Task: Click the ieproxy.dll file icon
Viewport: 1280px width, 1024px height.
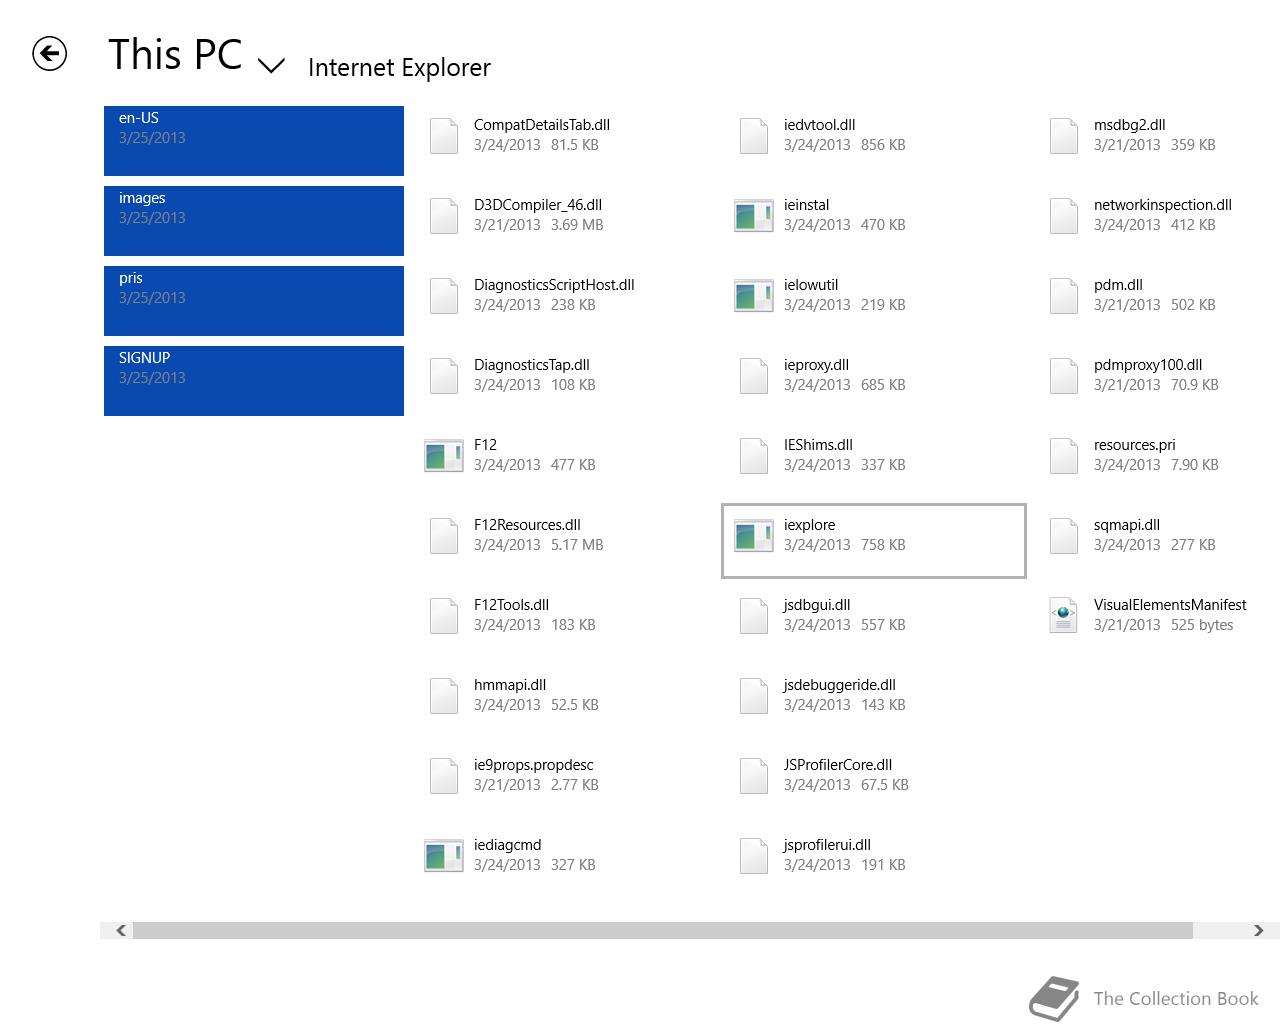Action: point(754,376)
